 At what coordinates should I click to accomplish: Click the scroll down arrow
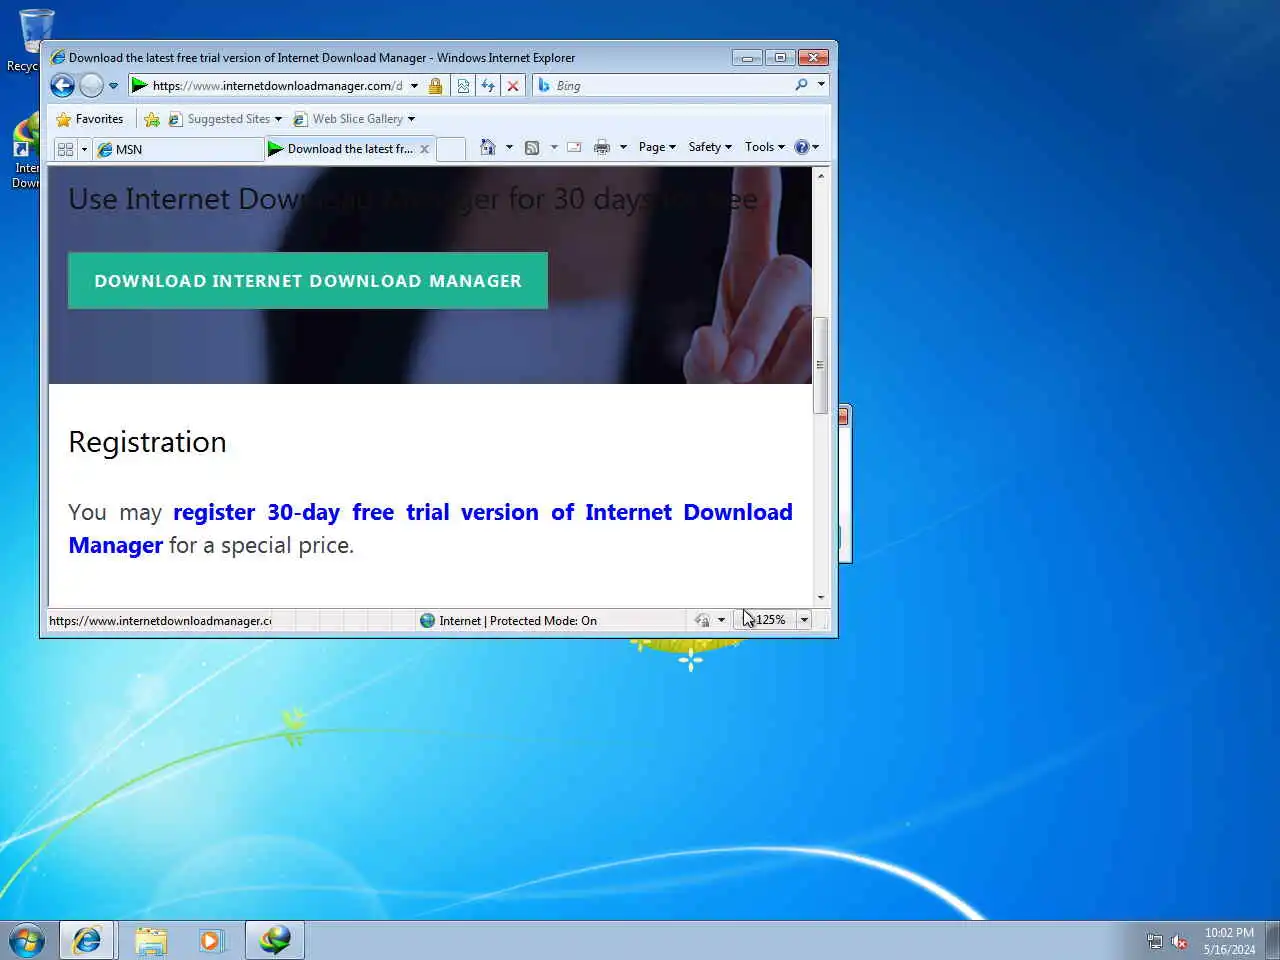[x=821, y=597]
